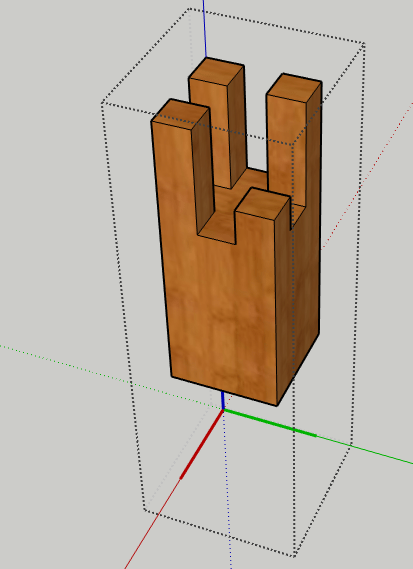This screenshot has width=413, height=569.
Task: Click the bounding box's lowest bottom corner
Action: point(295,556)
